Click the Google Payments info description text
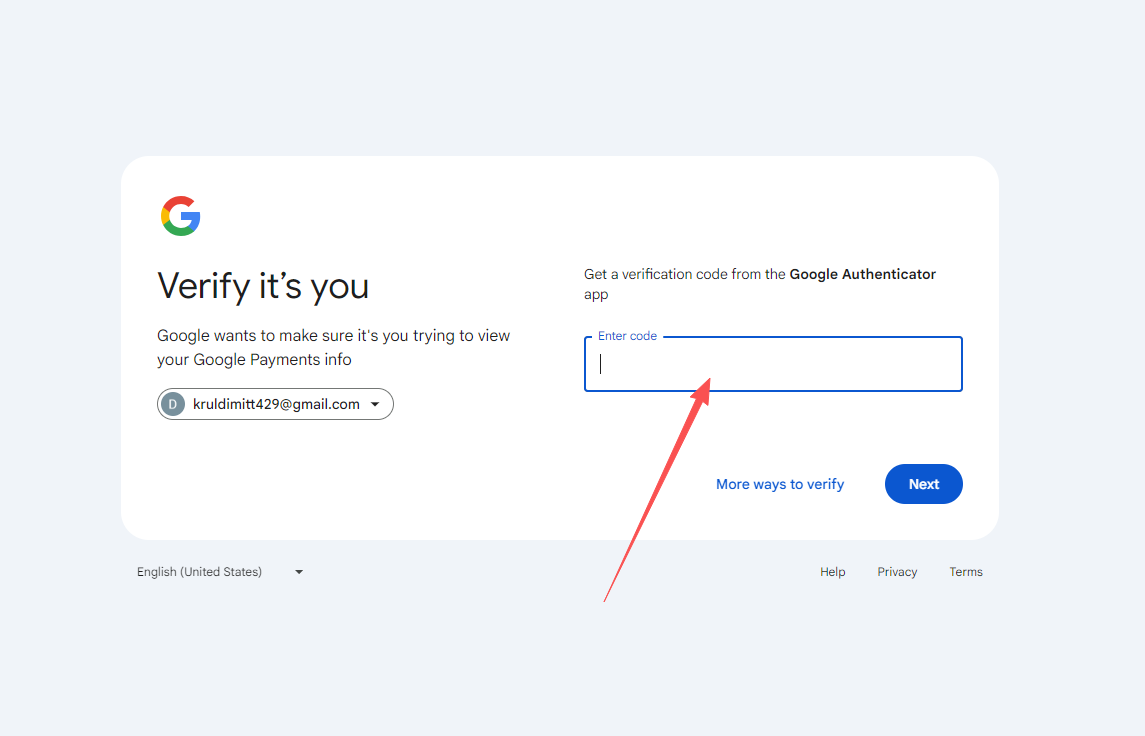Image resolution: width=1145 pixels, height=736 pixels. point(333,347)
